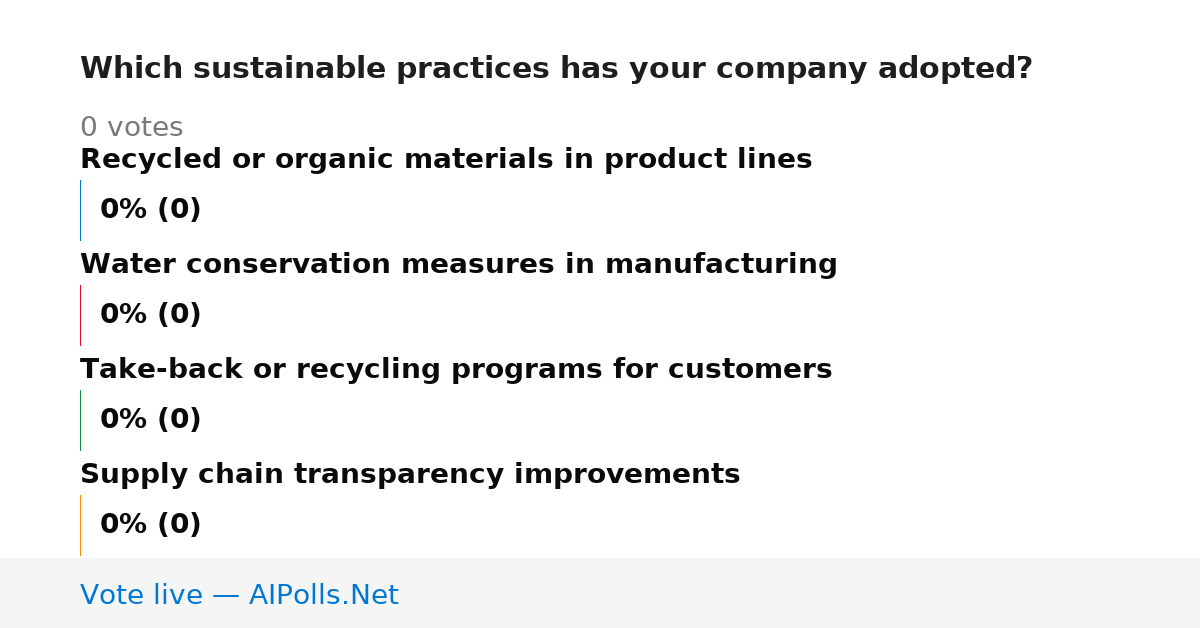
Task: Choose Recycled or organic materials in product lines
Action: 446,160
